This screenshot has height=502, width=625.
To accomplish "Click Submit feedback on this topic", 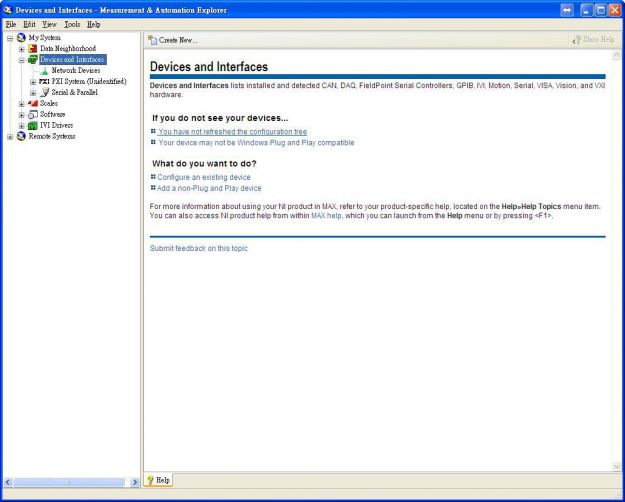I will point(199,248).
